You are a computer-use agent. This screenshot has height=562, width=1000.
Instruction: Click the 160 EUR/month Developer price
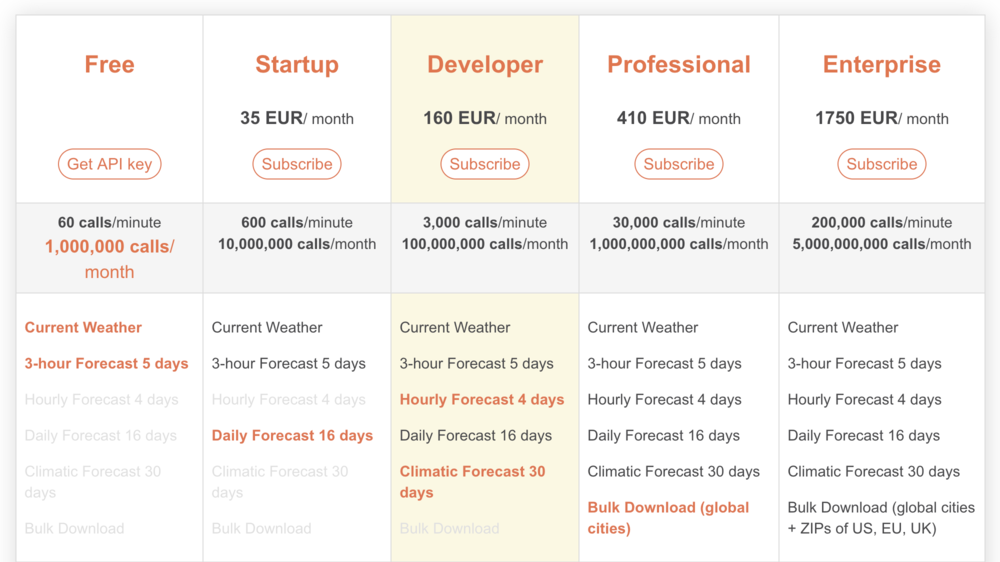tap(485, 118)
